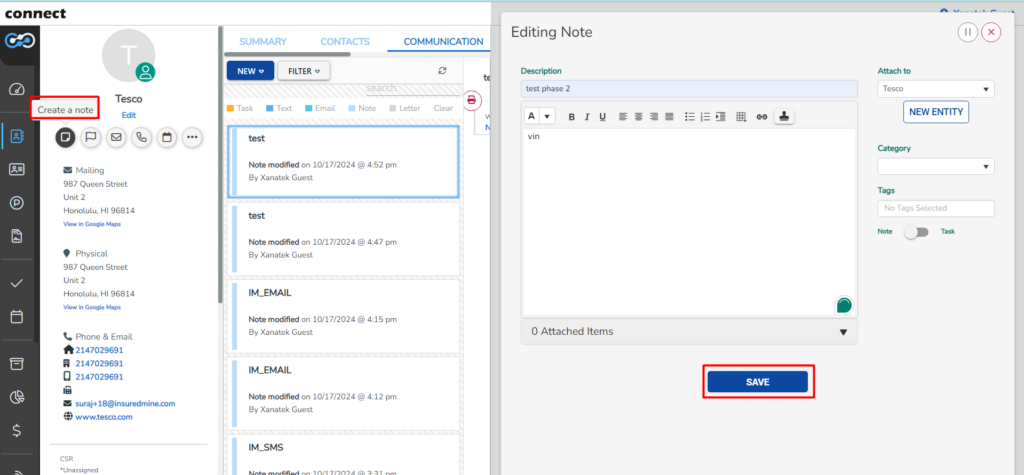This screenshot has height=475, width=1024.
Task: Click the NEW ENTITY button
Action: coord(936,112)
